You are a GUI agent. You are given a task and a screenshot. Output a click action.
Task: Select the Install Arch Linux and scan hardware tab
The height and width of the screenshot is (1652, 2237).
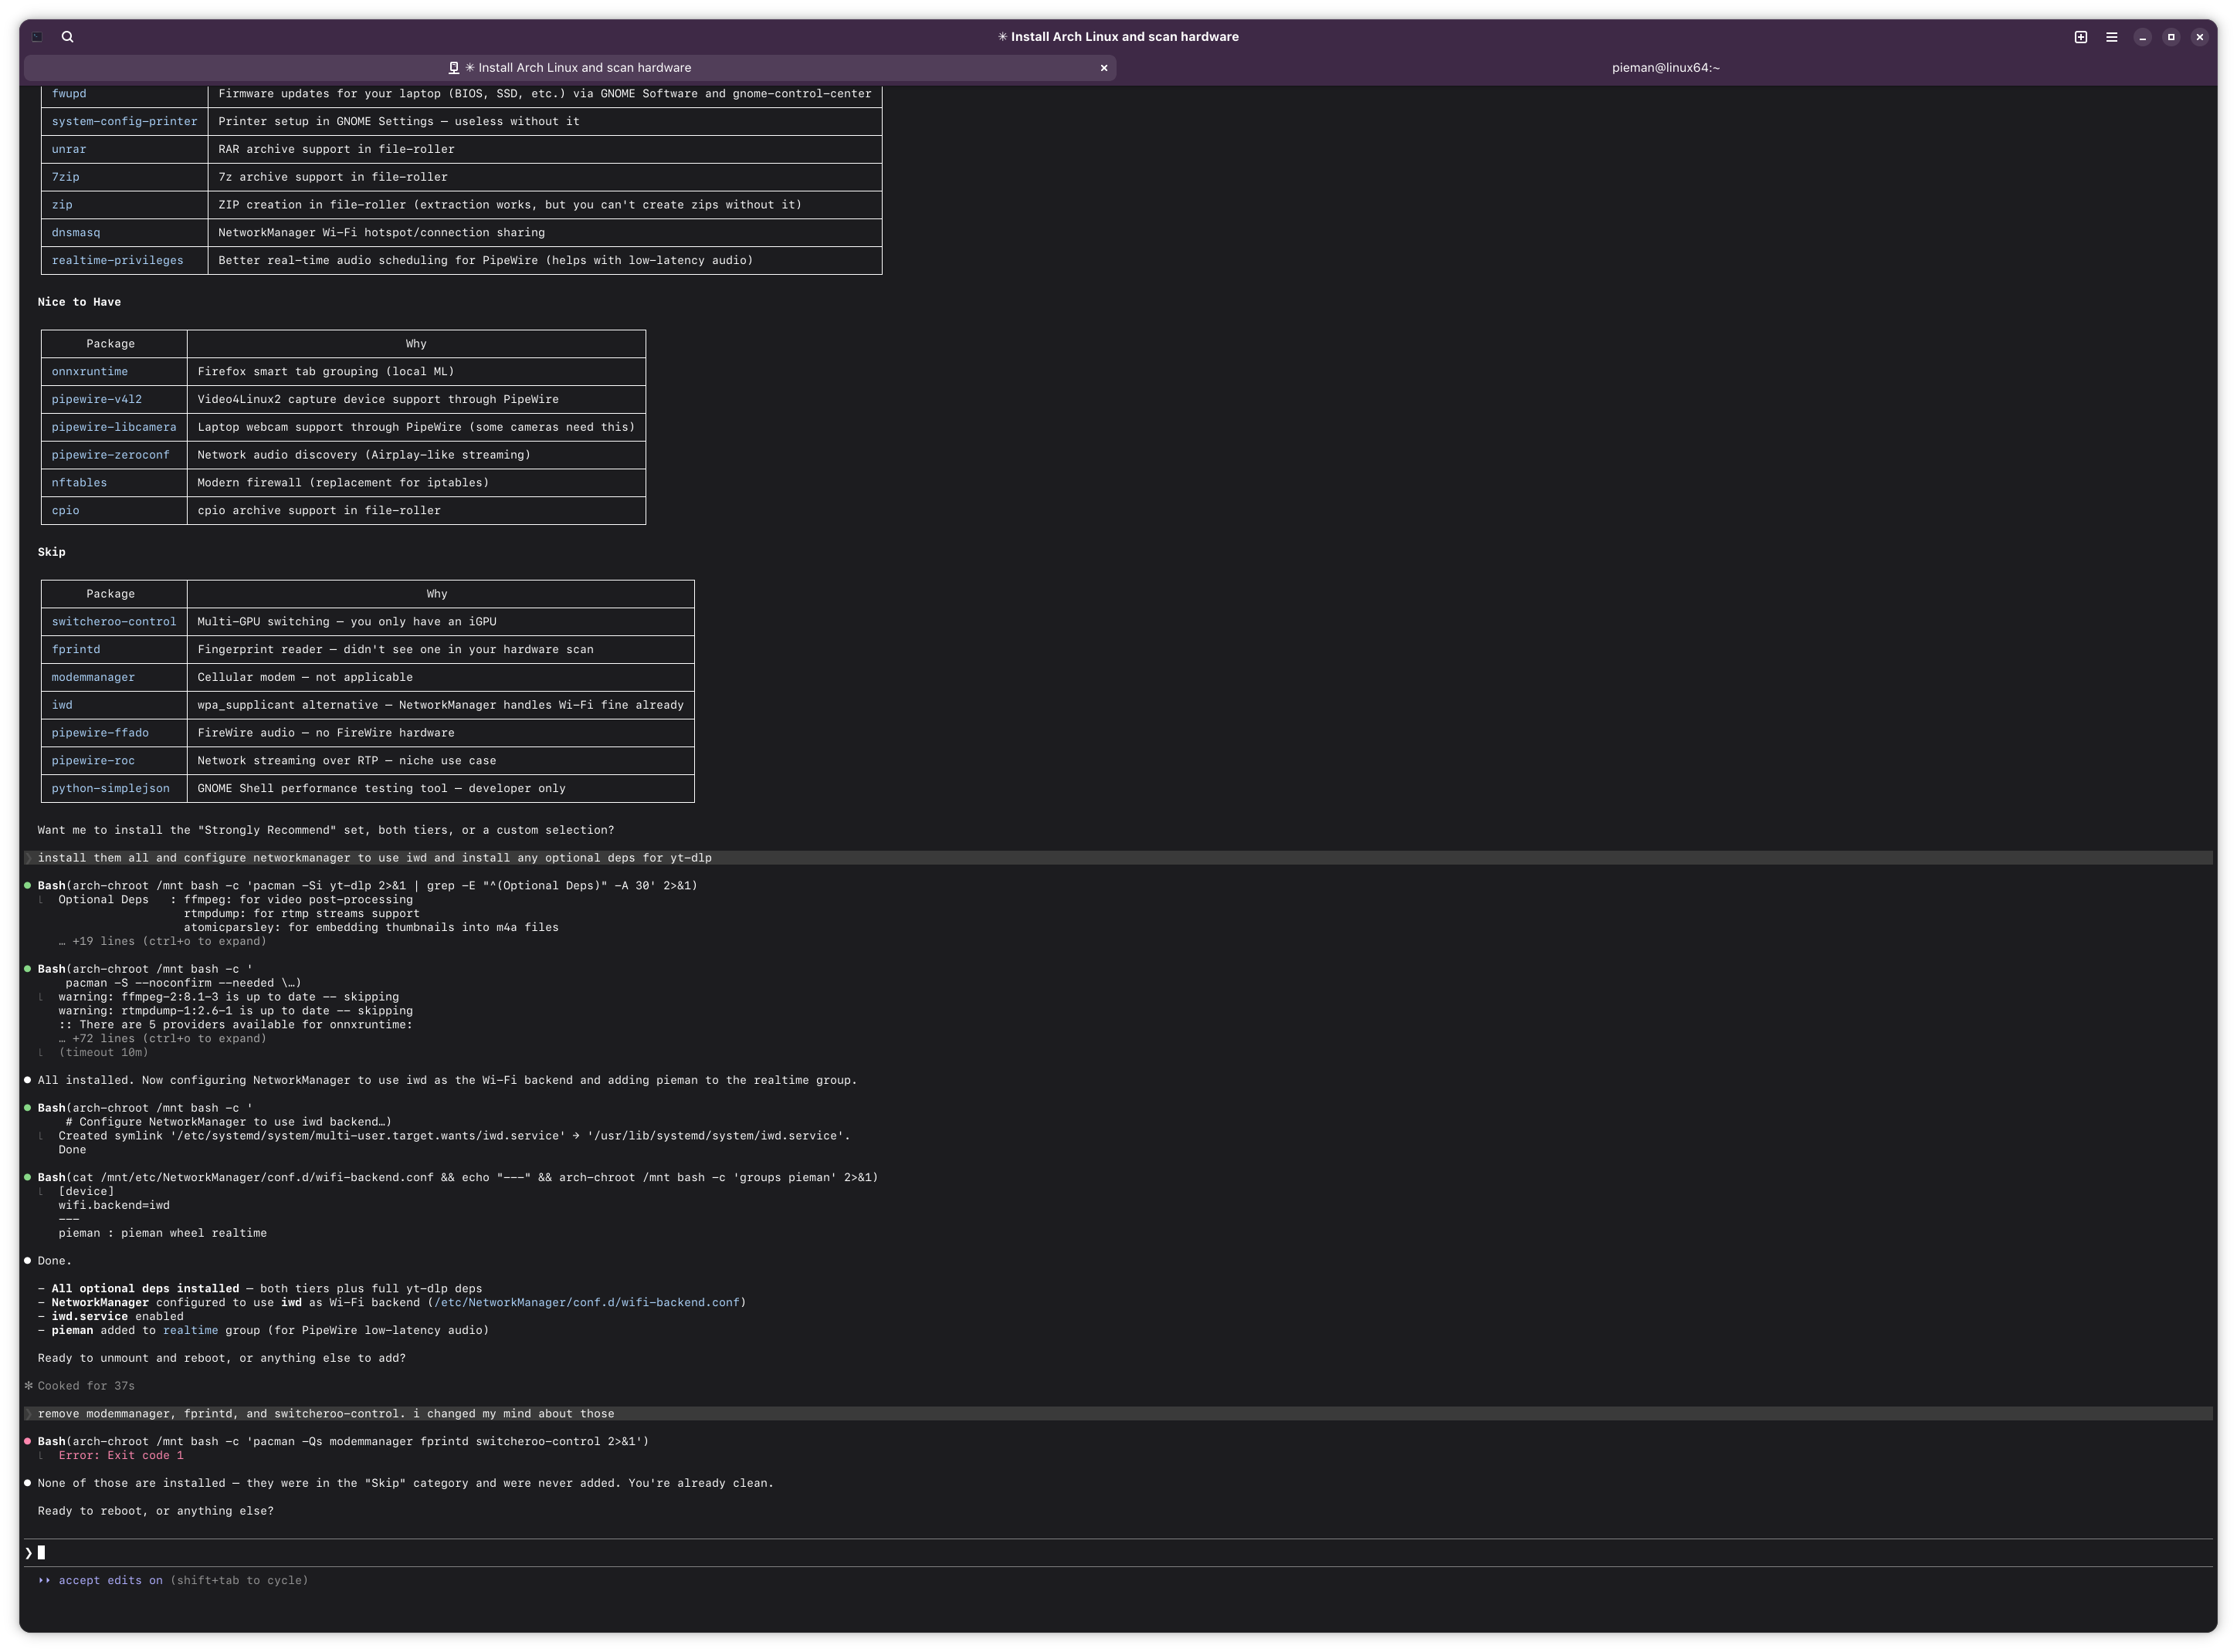click(584, 68)
